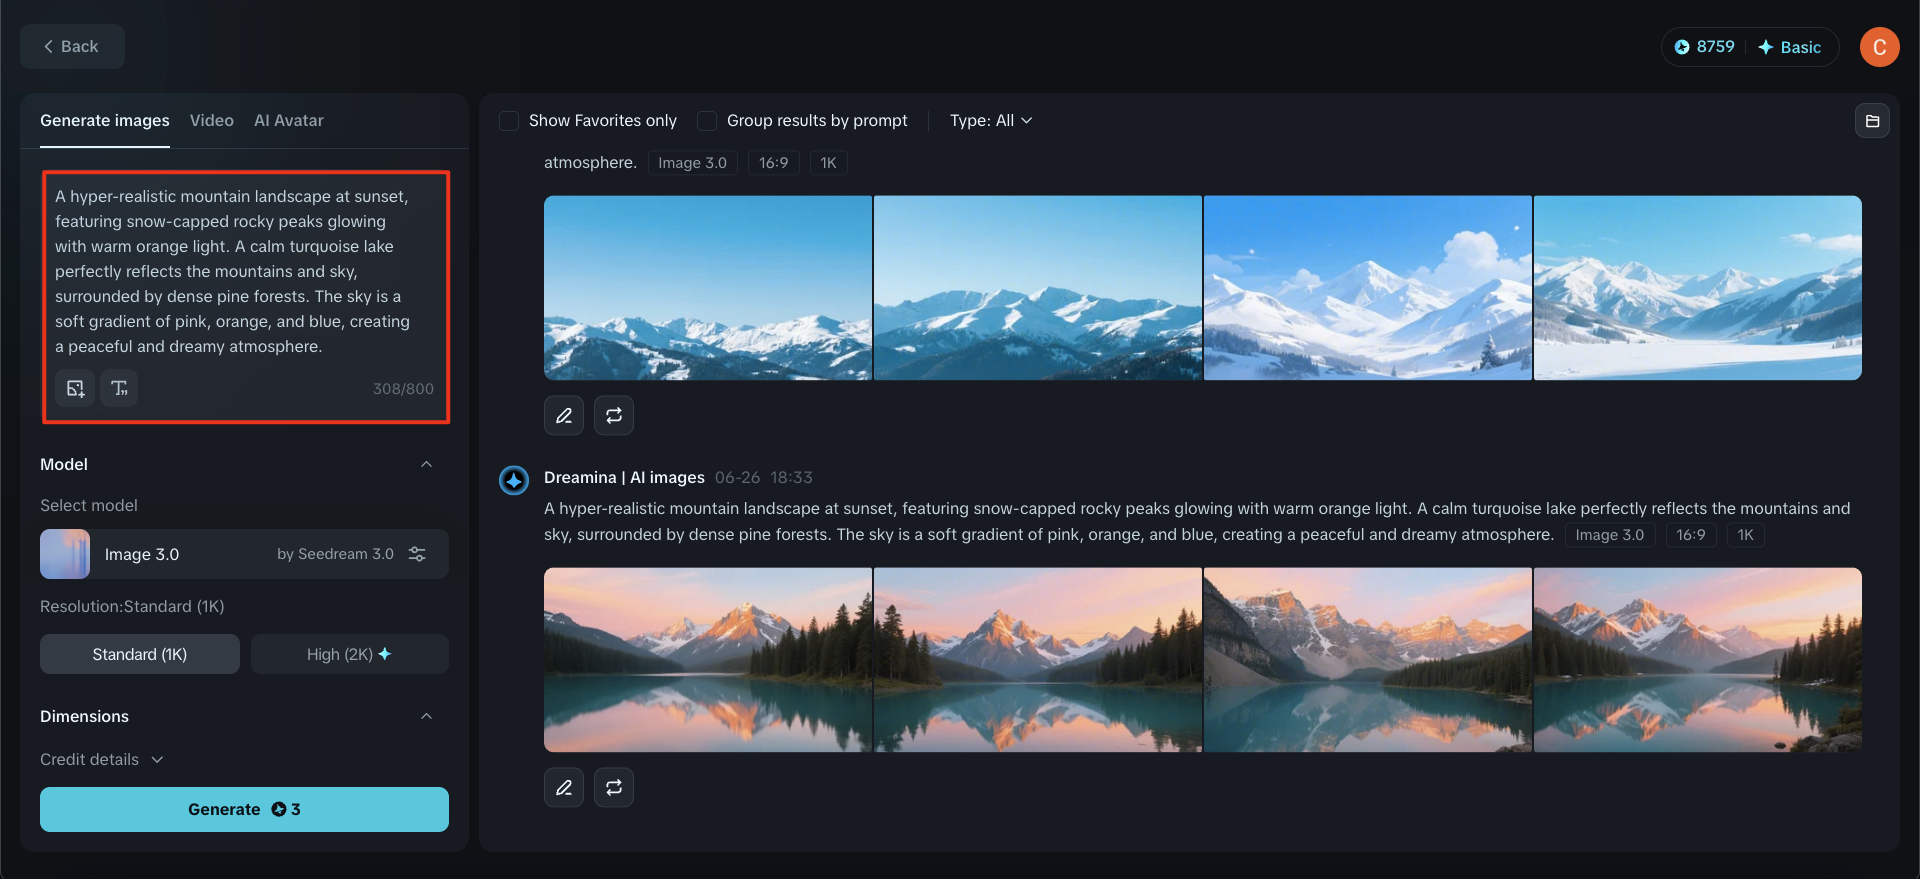Click the 06-26 18:33 timestamp
The width and height of the screenshot is (1920, 879).
[764, 478]
